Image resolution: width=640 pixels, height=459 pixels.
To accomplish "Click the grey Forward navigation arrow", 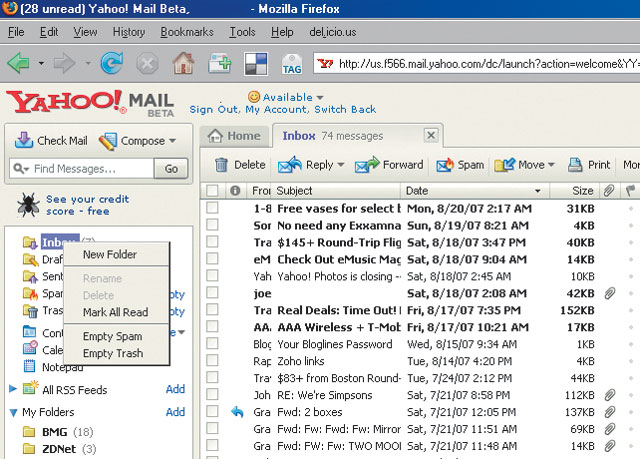I will pyautogui.click(x=64, y=64).
